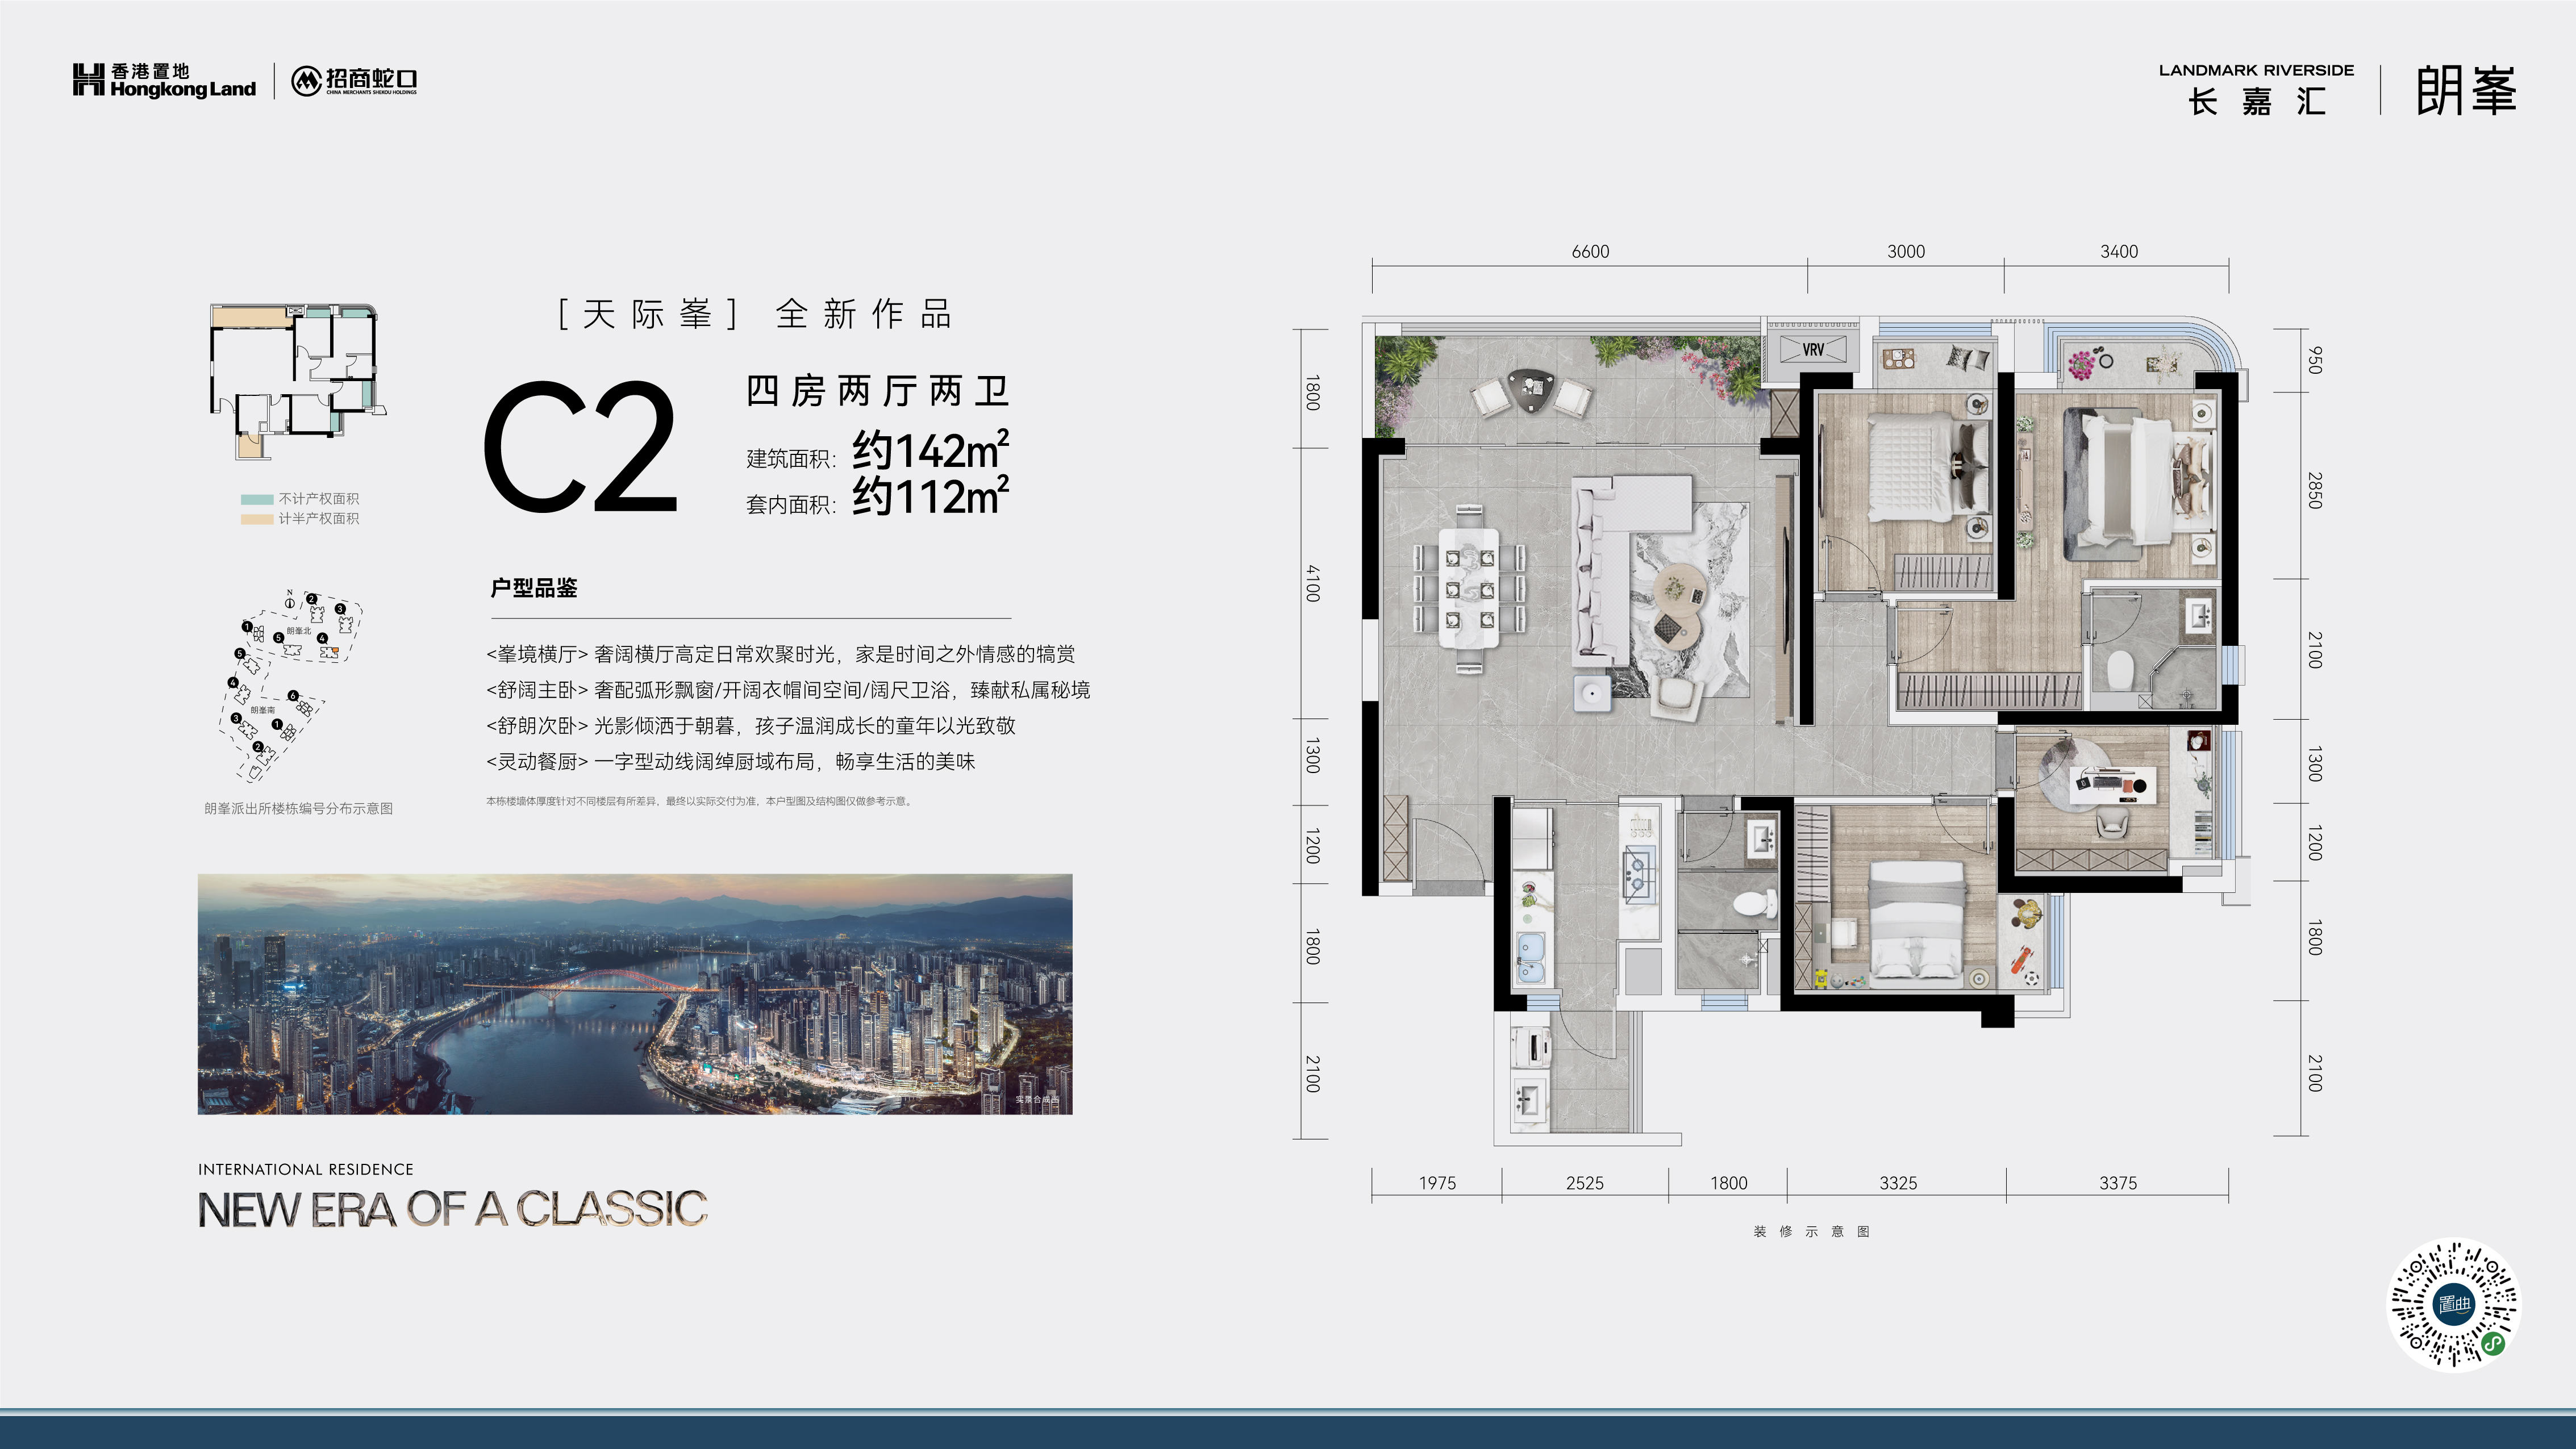Click the washing machine on the service balcony
The height and width of the screenshot is (1449, 2576).
click(1530, 1048)
